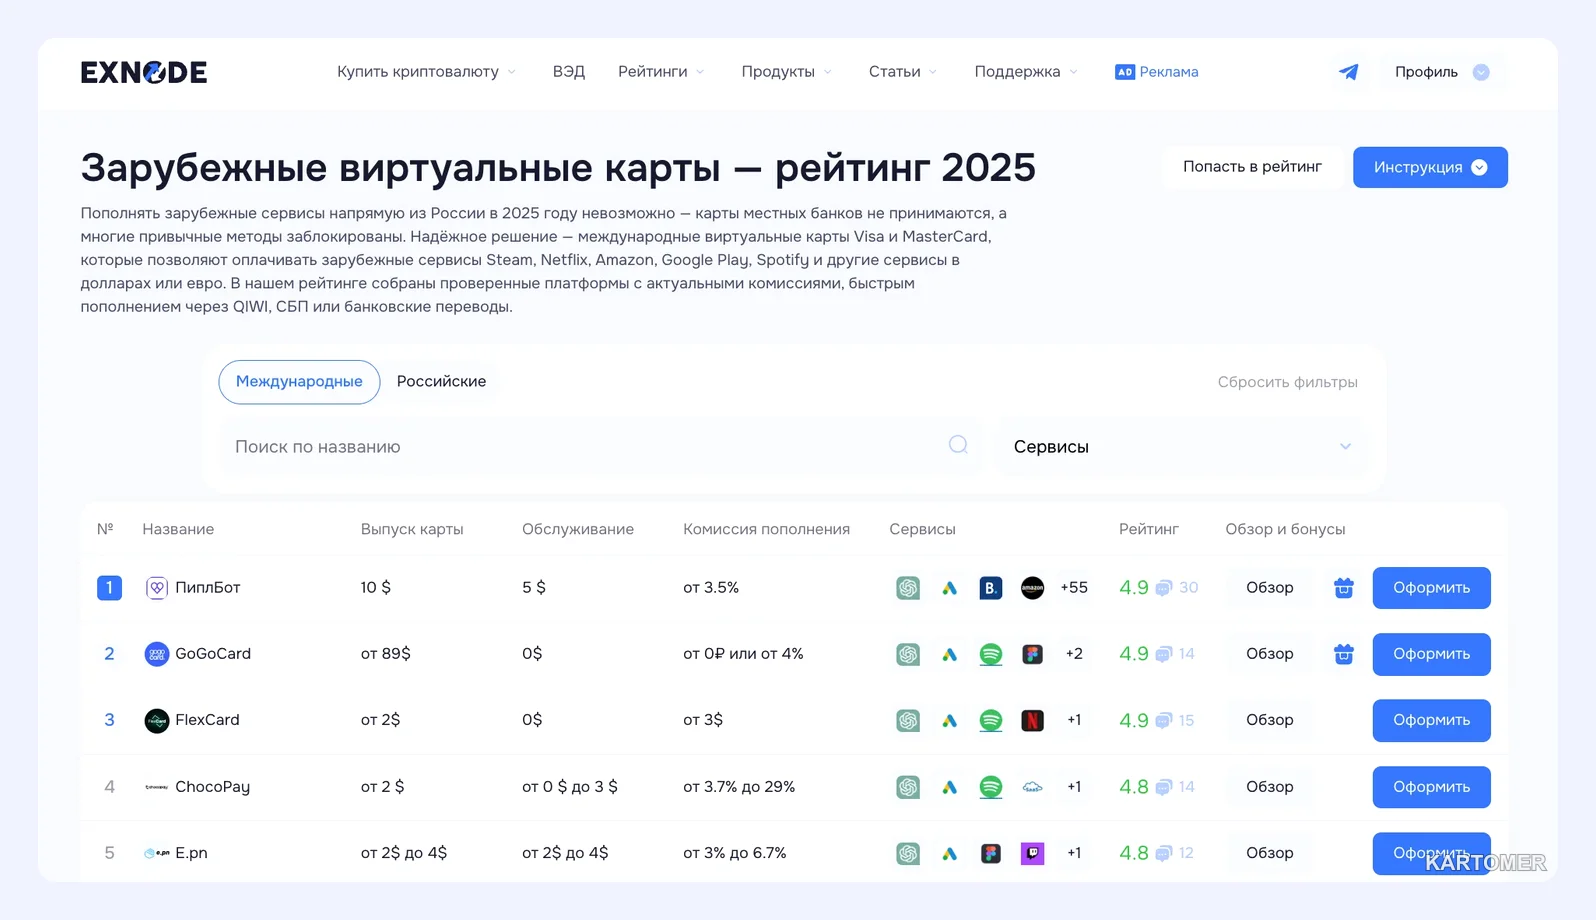Viewport: 1596px width, 920px height.
Task: Click the ПиплБот logo icon
Action: point(157,588)
